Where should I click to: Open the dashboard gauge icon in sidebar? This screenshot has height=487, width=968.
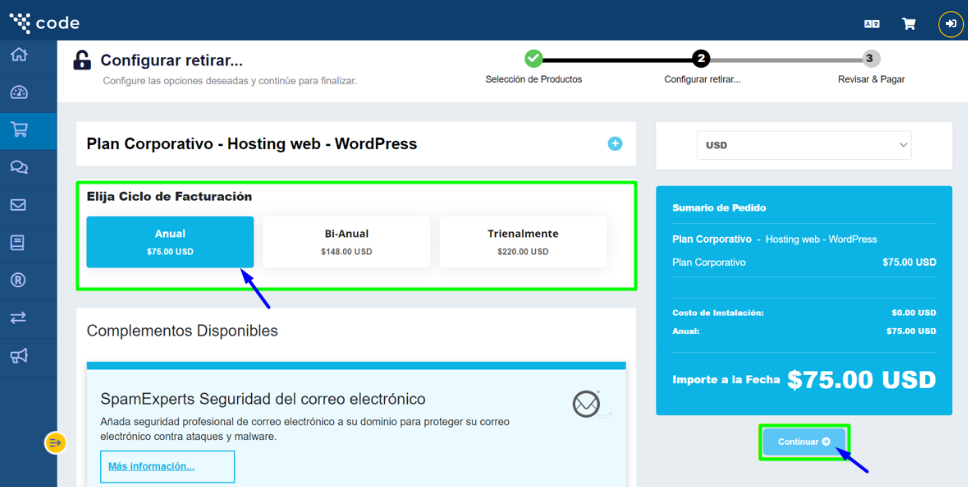point(18,93)
